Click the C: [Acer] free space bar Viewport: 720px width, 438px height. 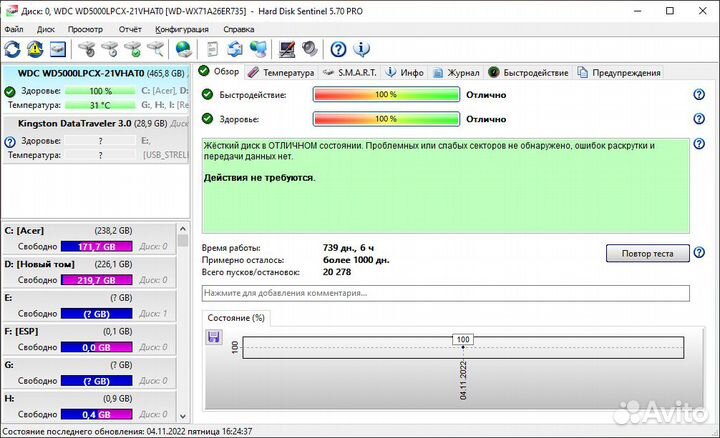tap(96, 247)
